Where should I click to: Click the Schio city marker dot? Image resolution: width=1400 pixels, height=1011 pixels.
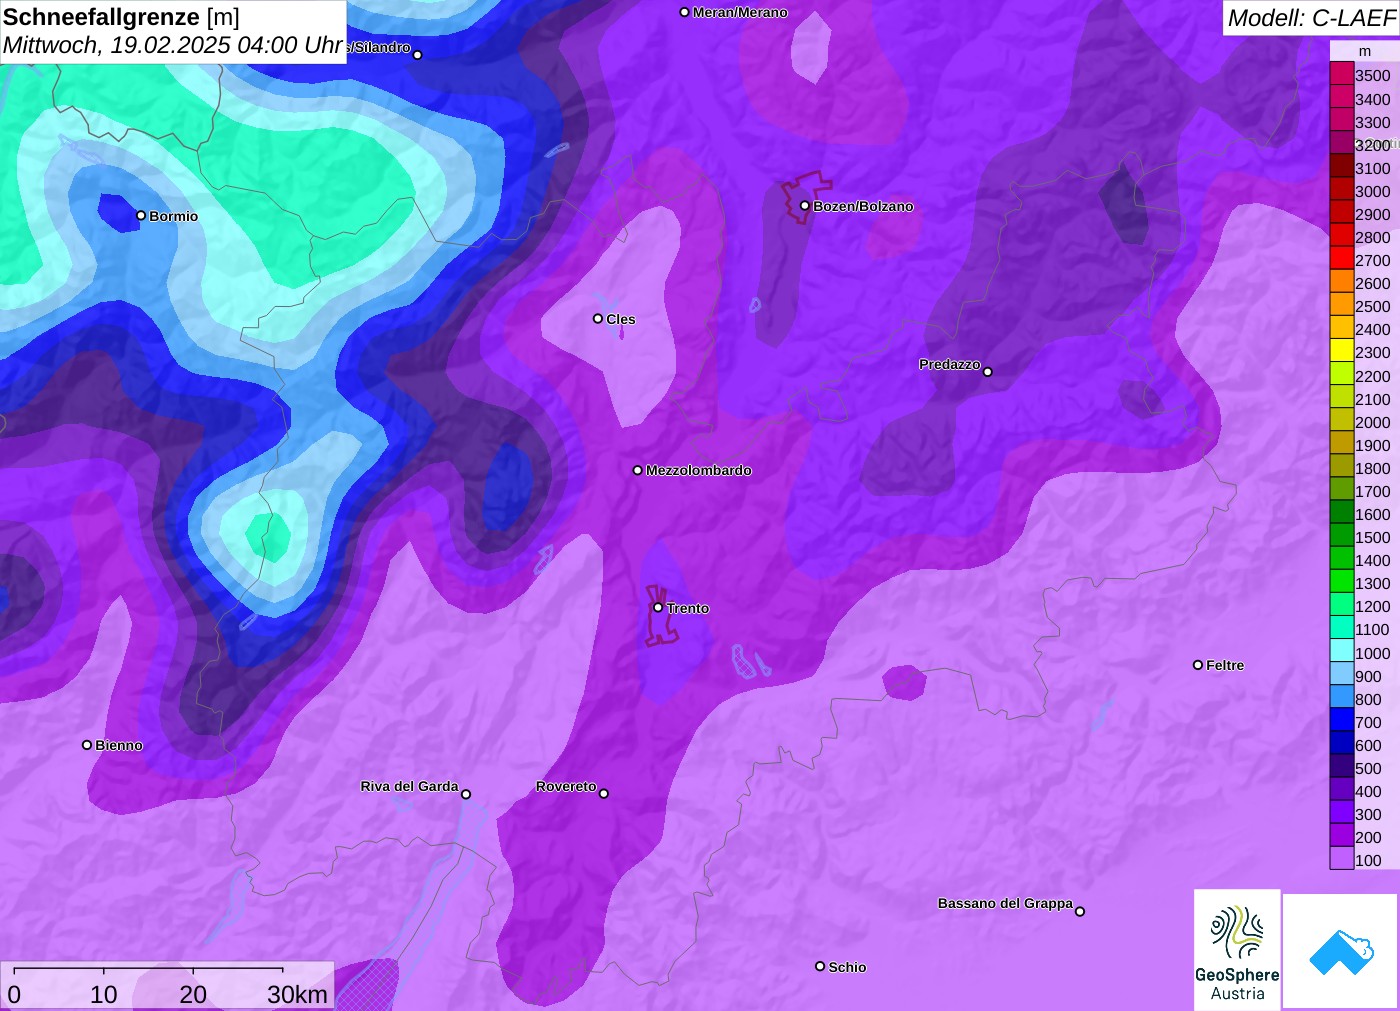tap(820, 966)
